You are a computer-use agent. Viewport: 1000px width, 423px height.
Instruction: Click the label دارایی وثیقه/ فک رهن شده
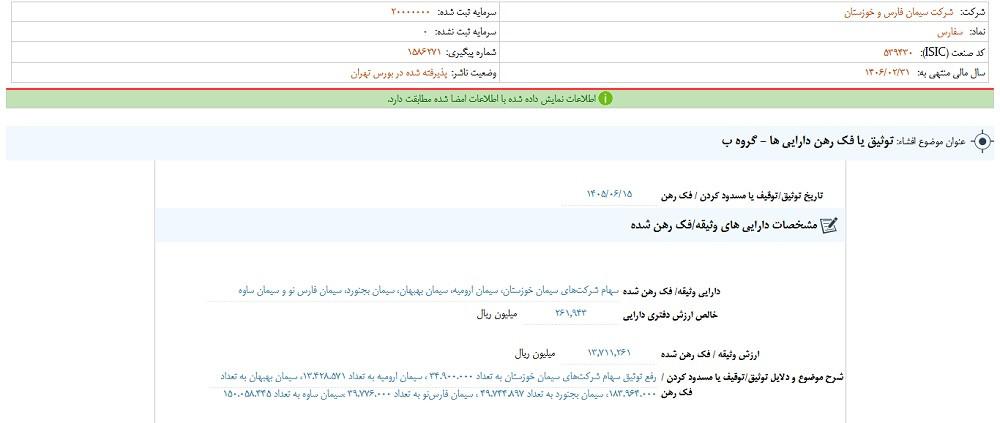click(671, 291)
